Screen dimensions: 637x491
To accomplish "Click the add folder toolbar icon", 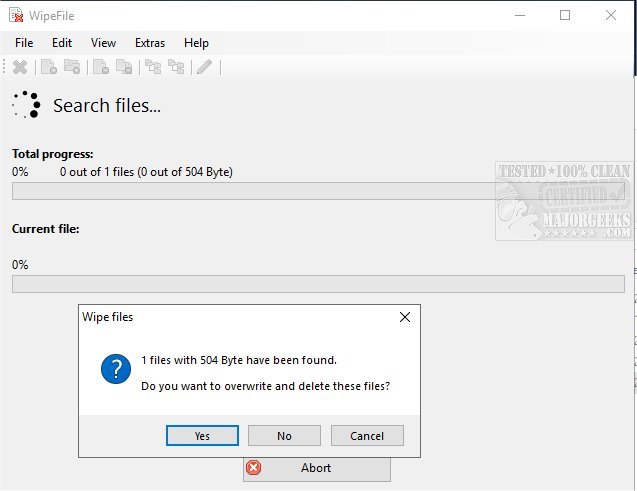I will click(x=72, y=67).
